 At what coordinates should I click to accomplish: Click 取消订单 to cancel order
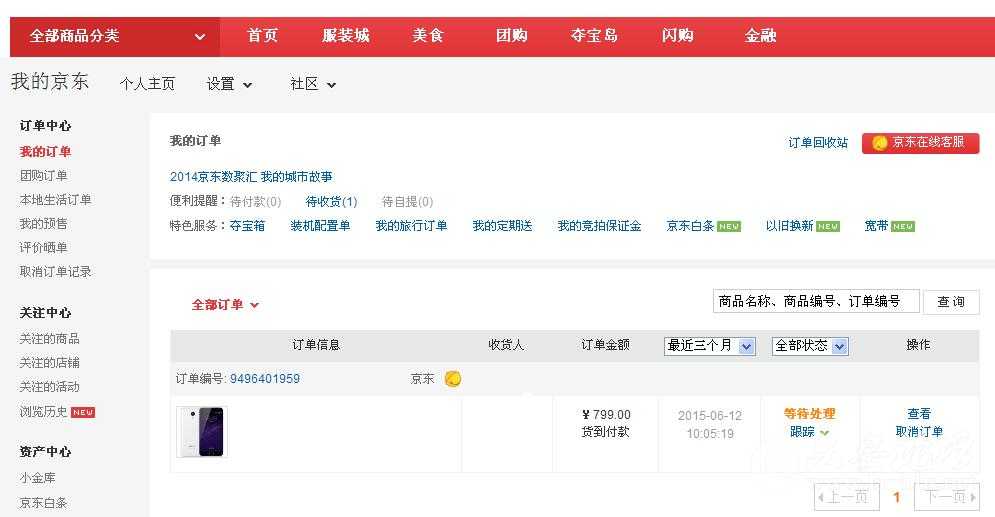(x=919, y=432)
